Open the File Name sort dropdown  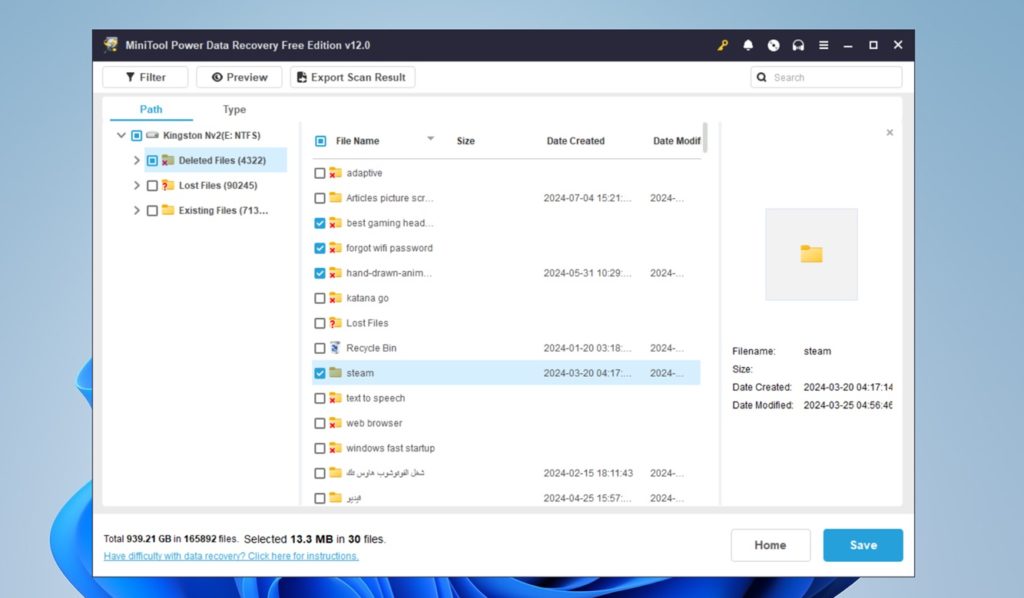coord(430,140)
